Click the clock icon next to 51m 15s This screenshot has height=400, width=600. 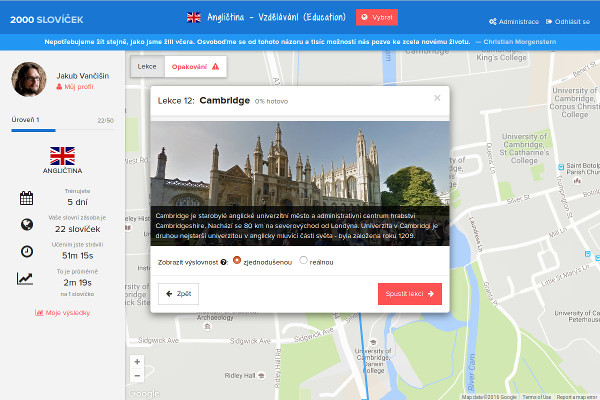click(27, 251)
